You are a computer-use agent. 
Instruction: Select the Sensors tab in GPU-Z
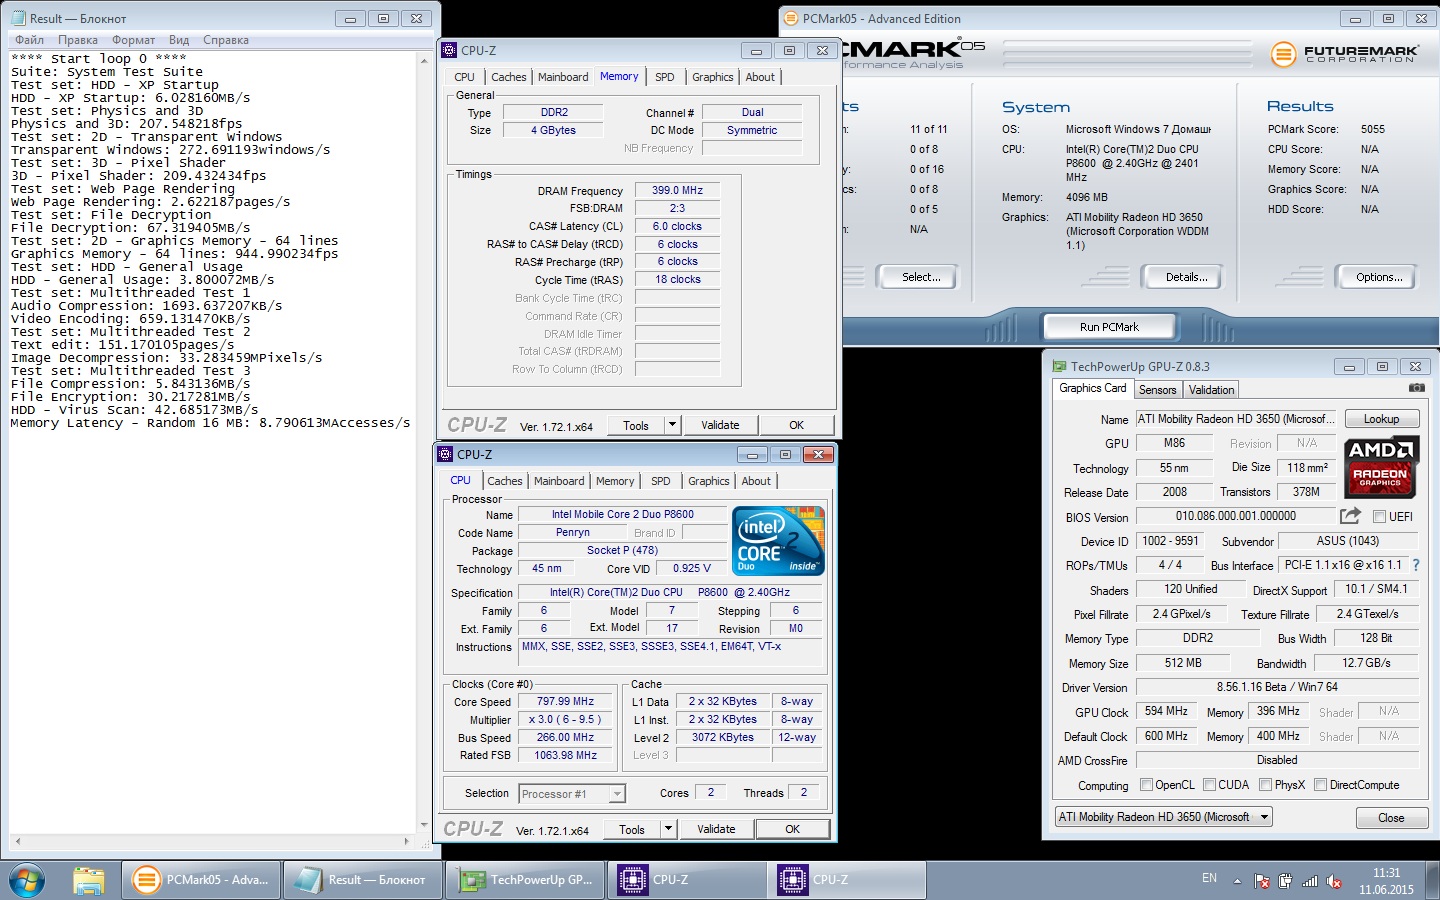coord(1157,390)
